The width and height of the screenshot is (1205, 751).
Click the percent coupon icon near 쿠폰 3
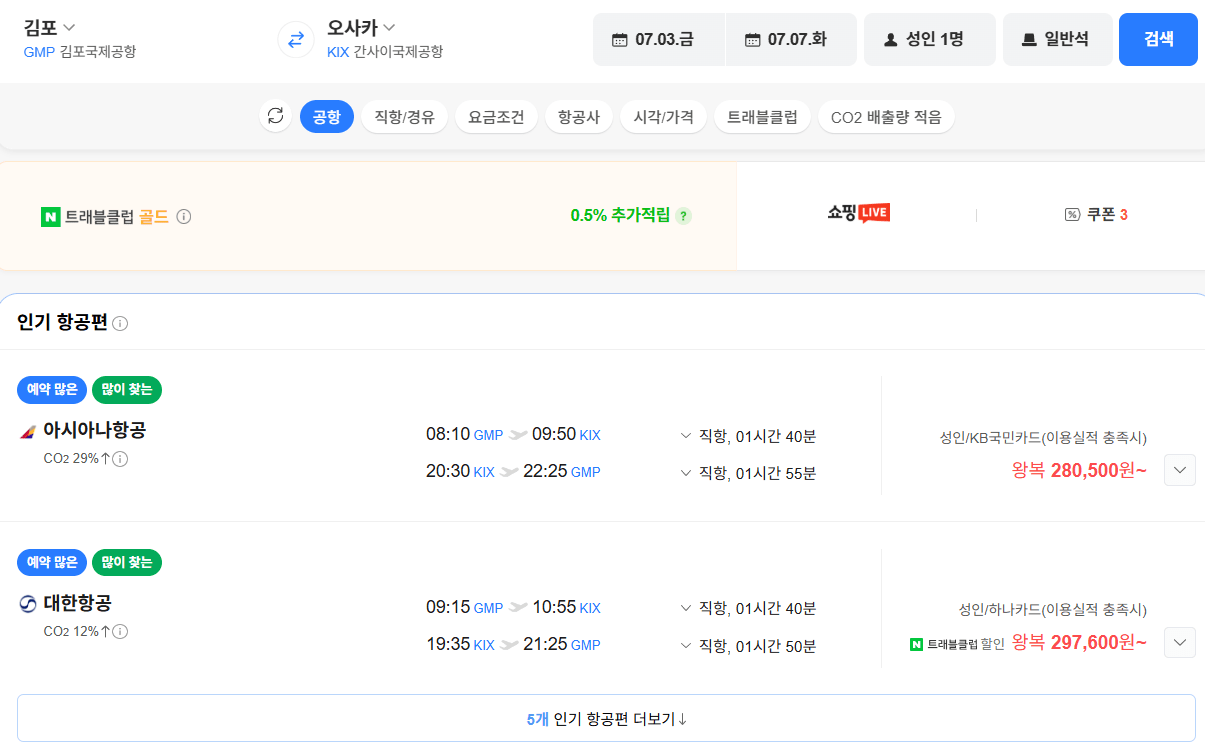1072,212
